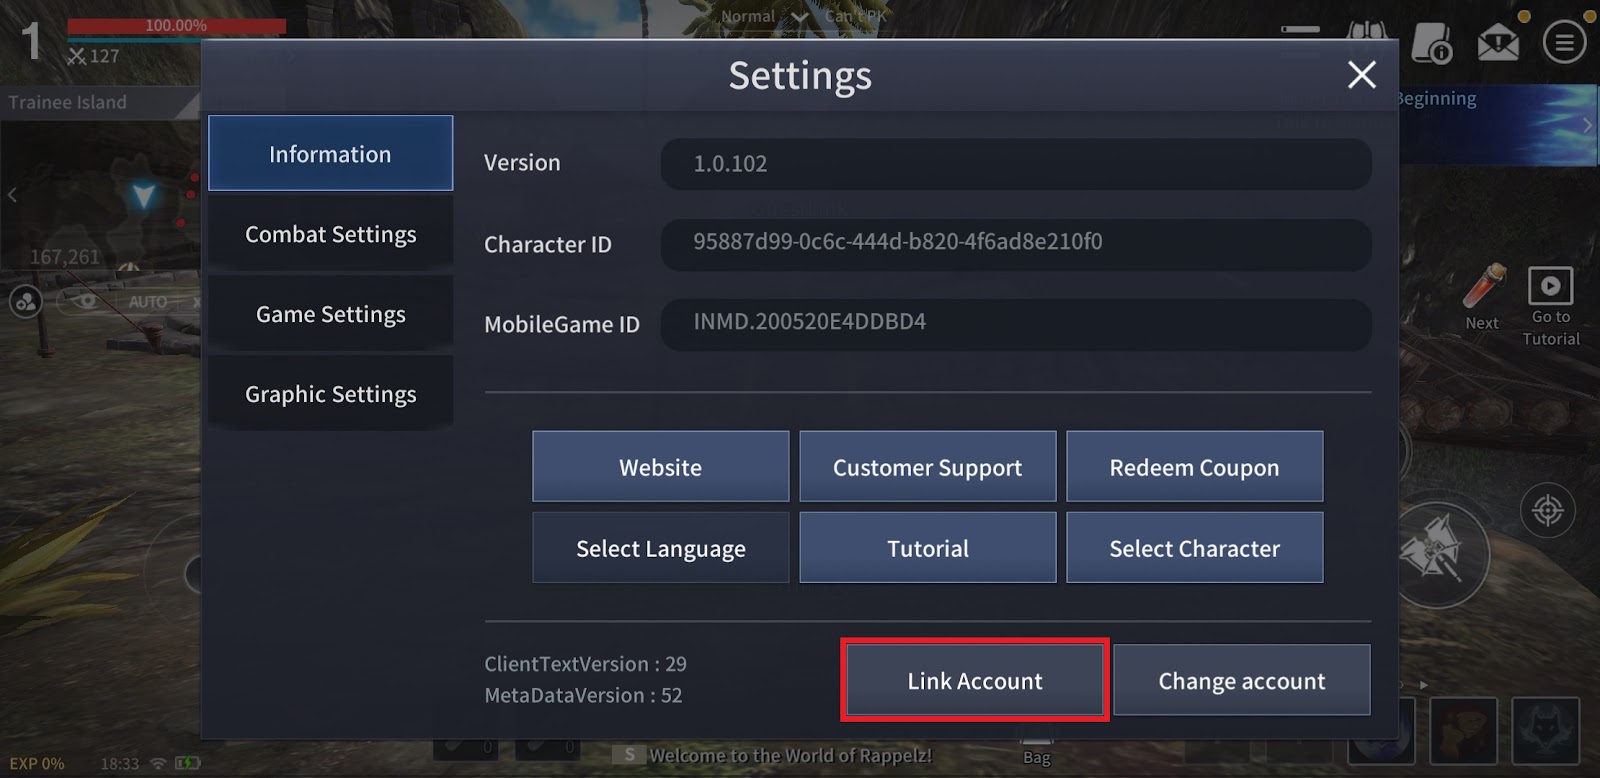Screen dimensions: 1600x778
Task: Click the Link Account button
Action: [974, 681]
